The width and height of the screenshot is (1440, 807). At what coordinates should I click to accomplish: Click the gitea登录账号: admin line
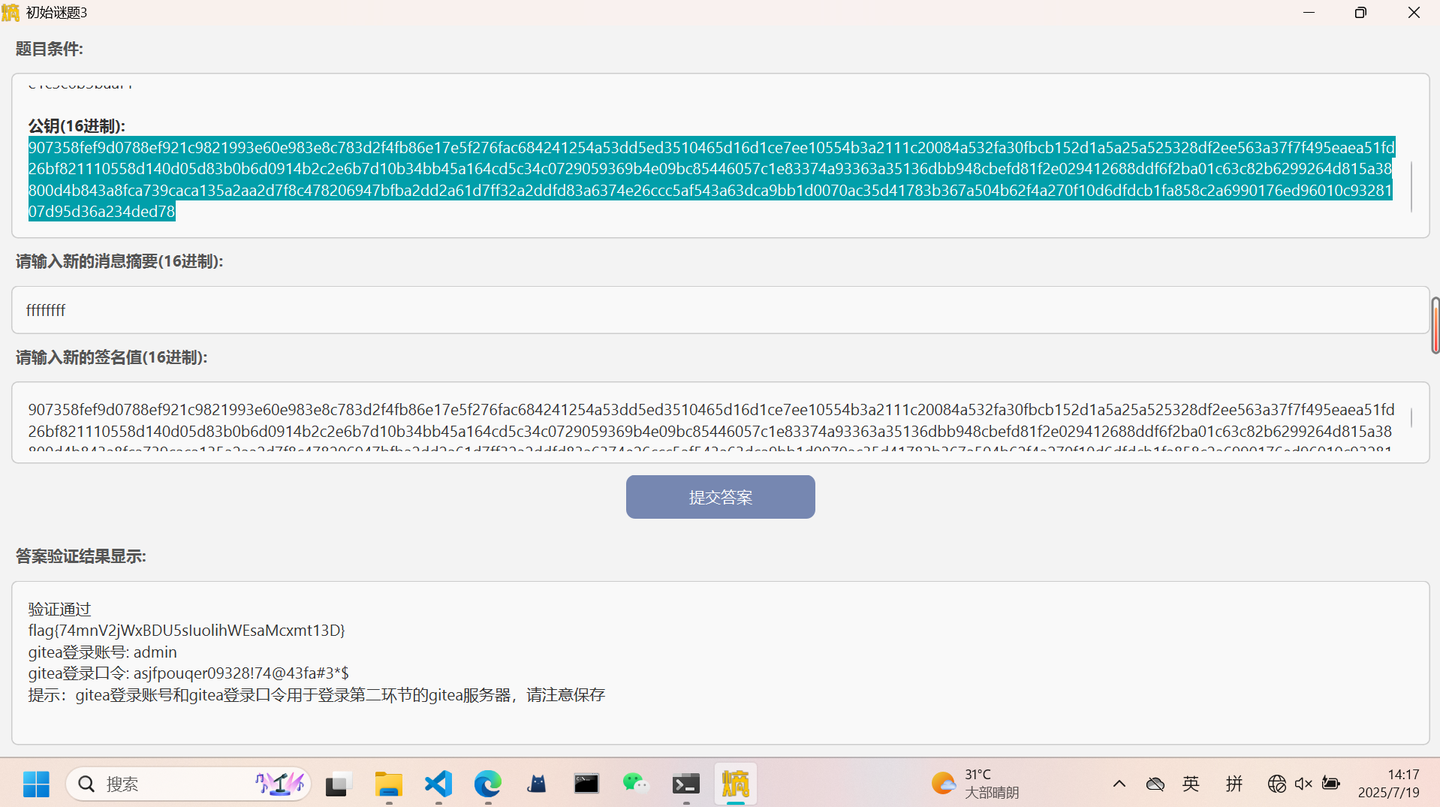103,652
